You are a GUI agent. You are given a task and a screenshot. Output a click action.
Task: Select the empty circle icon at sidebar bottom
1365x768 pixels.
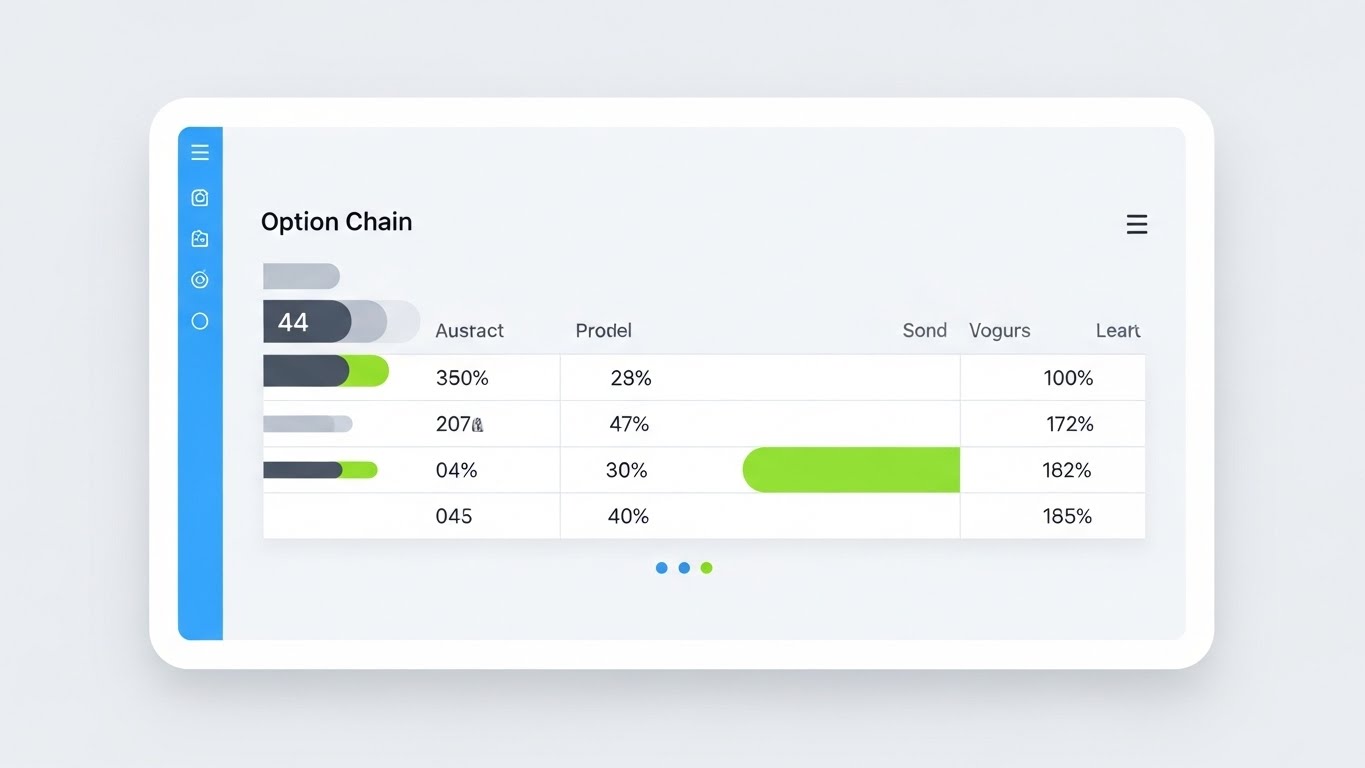199,320
